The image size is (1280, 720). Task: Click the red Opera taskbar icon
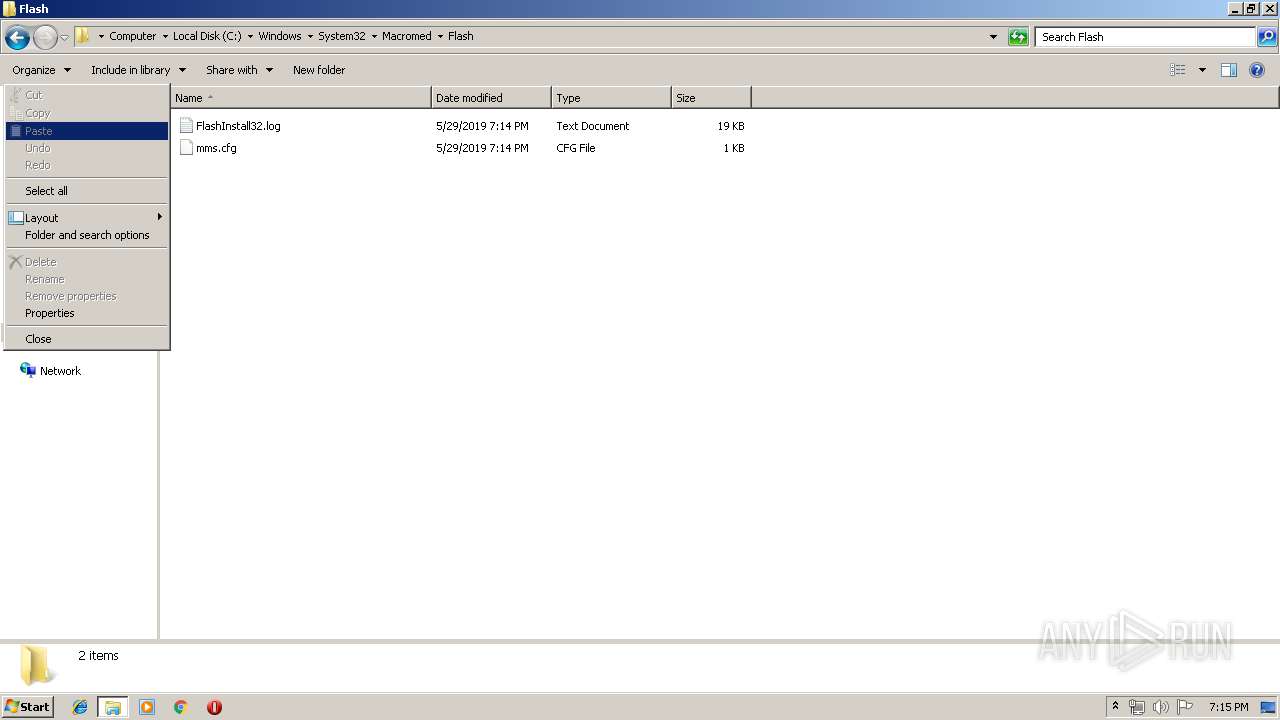point(214,707)
